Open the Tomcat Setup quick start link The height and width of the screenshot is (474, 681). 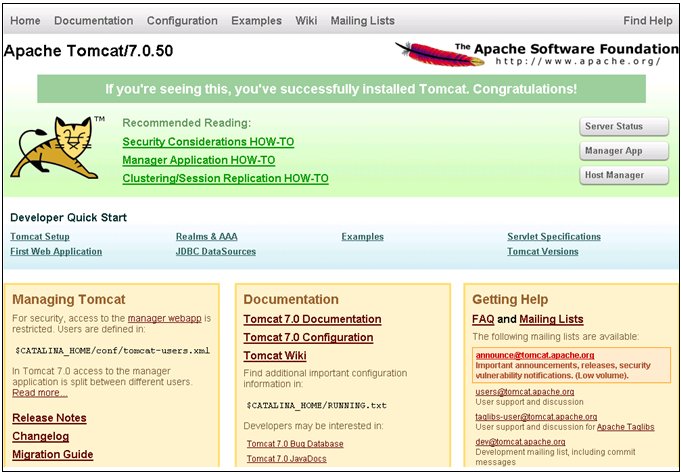click(40, 237)
